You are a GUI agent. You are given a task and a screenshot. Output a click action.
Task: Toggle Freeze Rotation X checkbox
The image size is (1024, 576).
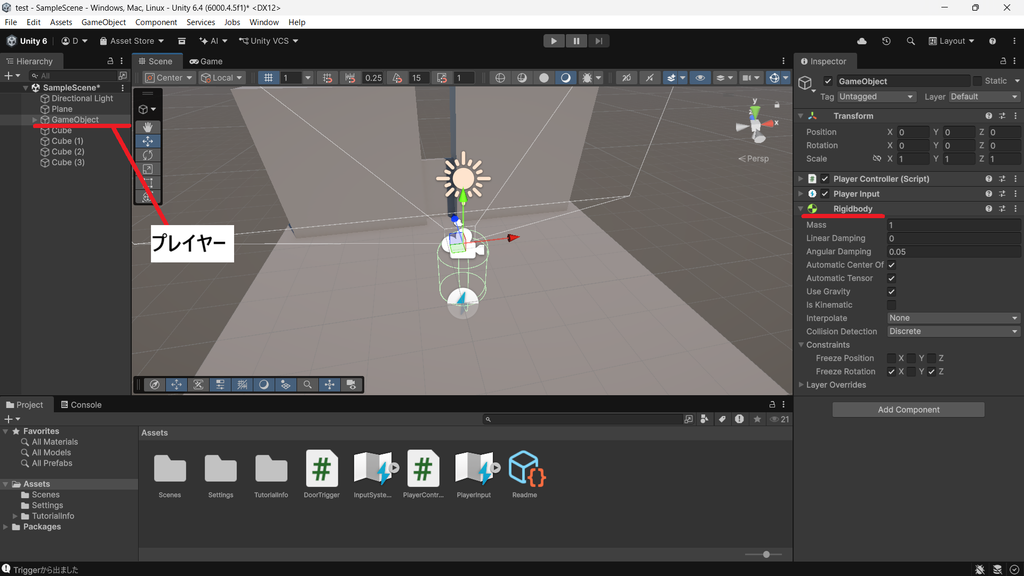click(891, 372)
